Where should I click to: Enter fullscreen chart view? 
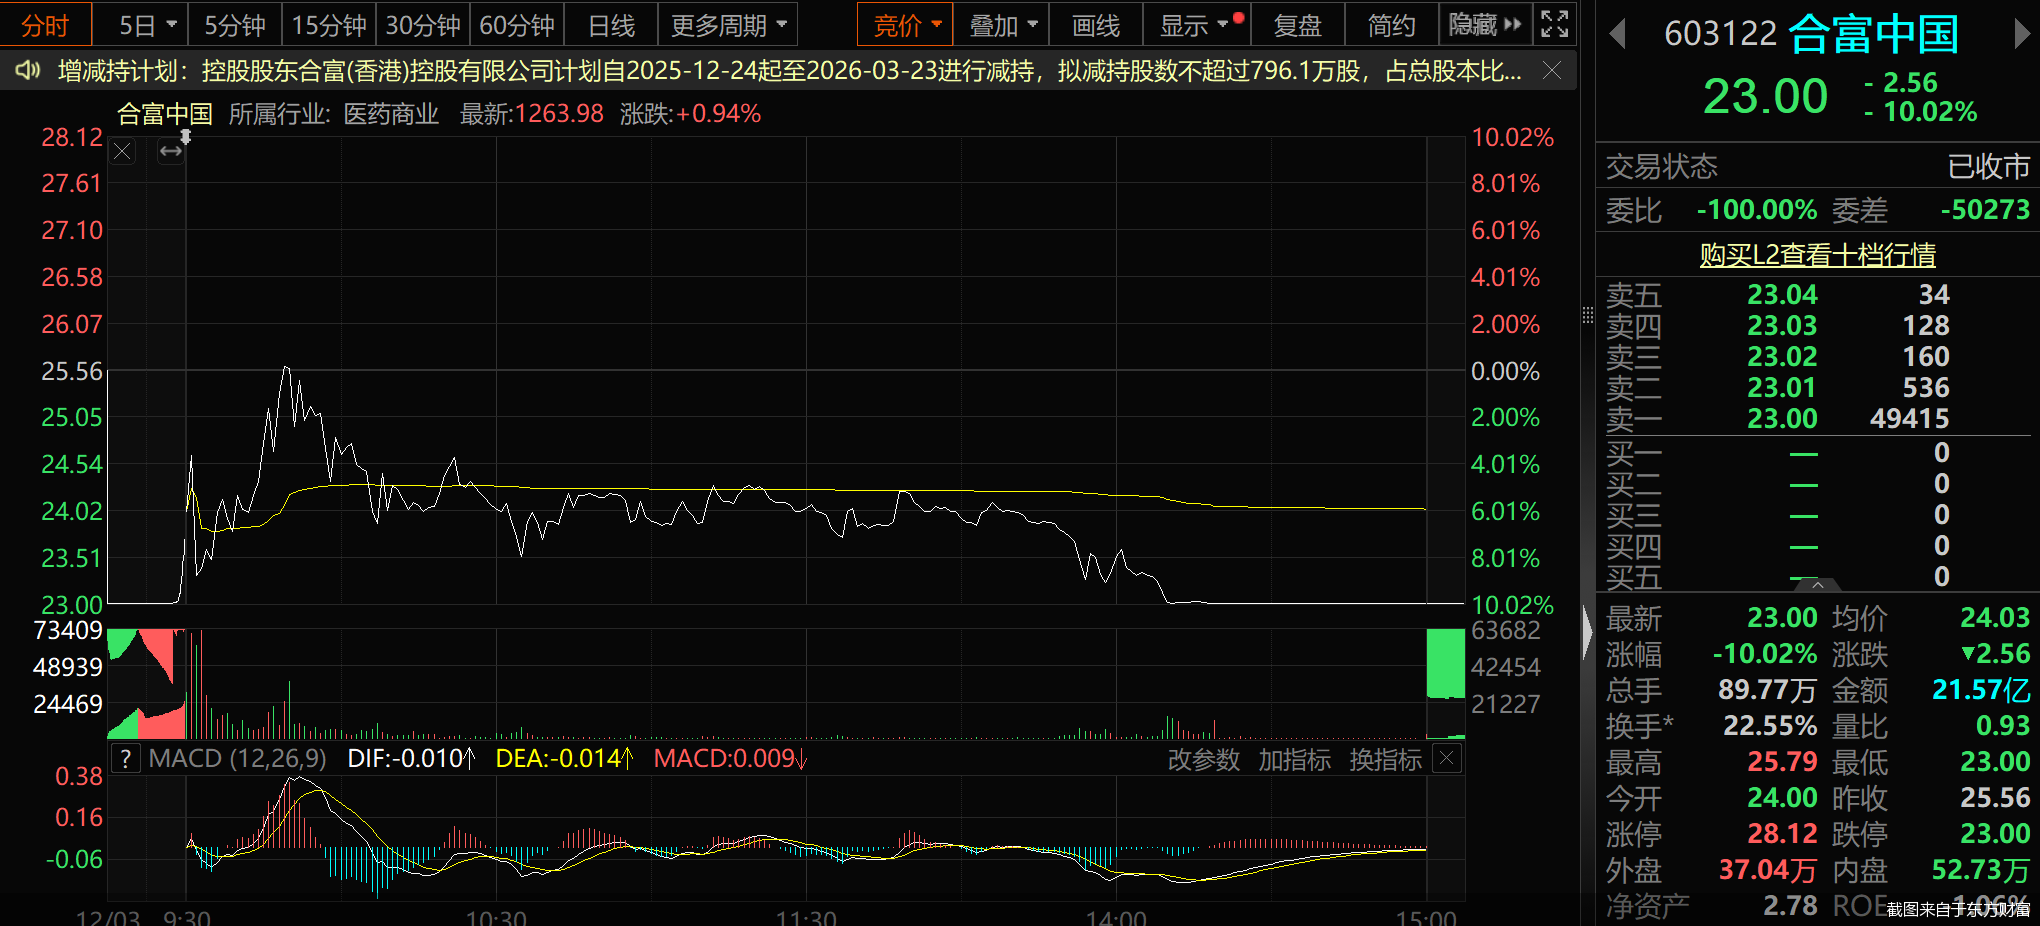point(1553,24)
